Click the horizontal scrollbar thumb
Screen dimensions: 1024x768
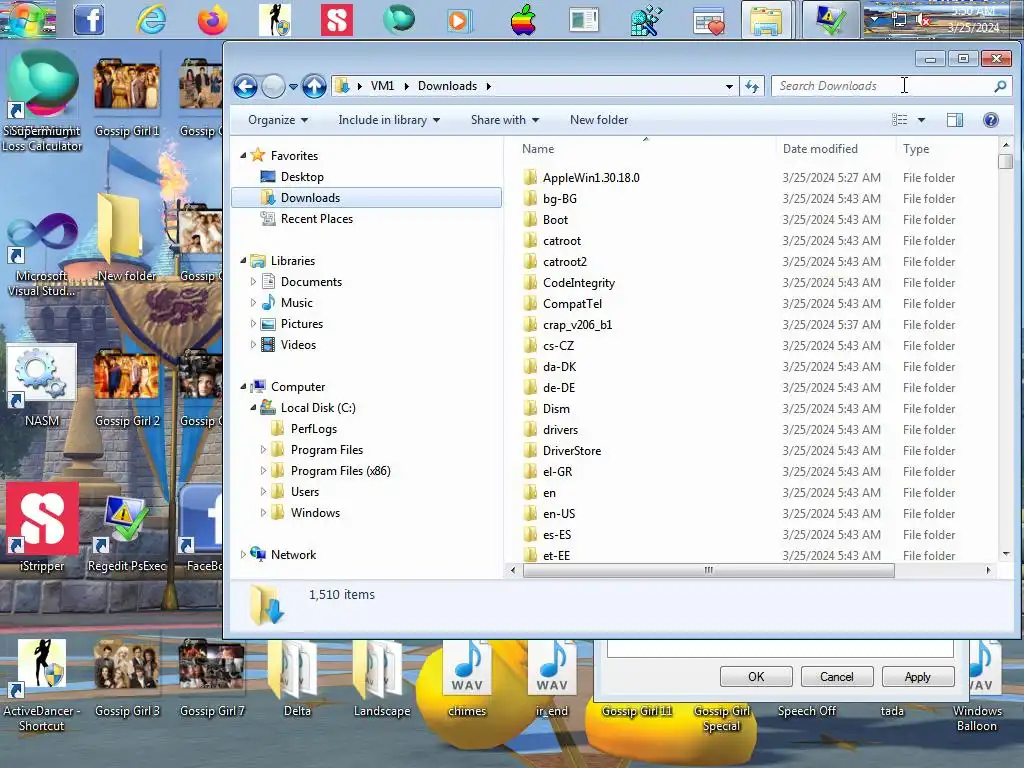coord(709,570)
